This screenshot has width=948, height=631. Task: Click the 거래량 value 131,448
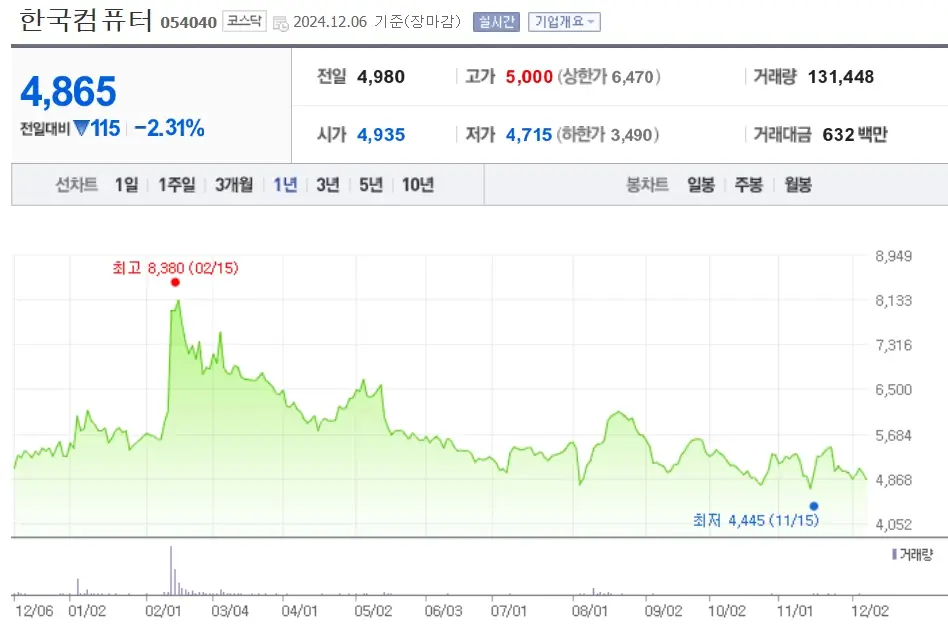(x=840, y=77)
